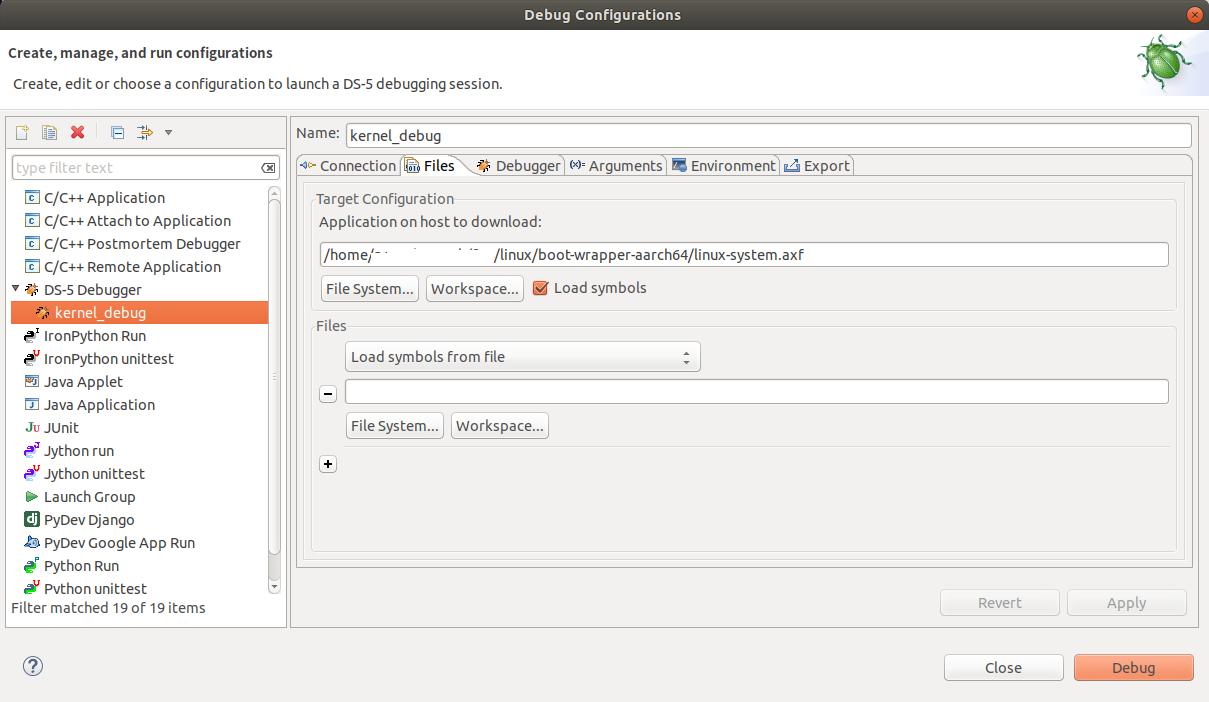Filter launch configurations with the filter icon

click(143, 131)
